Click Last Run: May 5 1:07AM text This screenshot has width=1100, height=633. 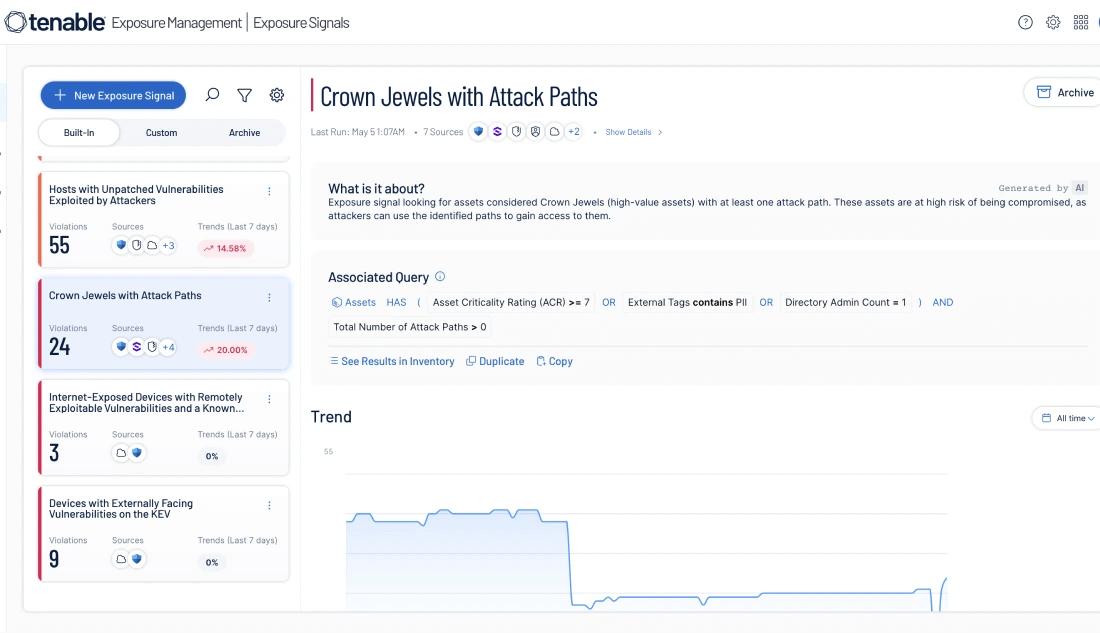click(358, 132)
